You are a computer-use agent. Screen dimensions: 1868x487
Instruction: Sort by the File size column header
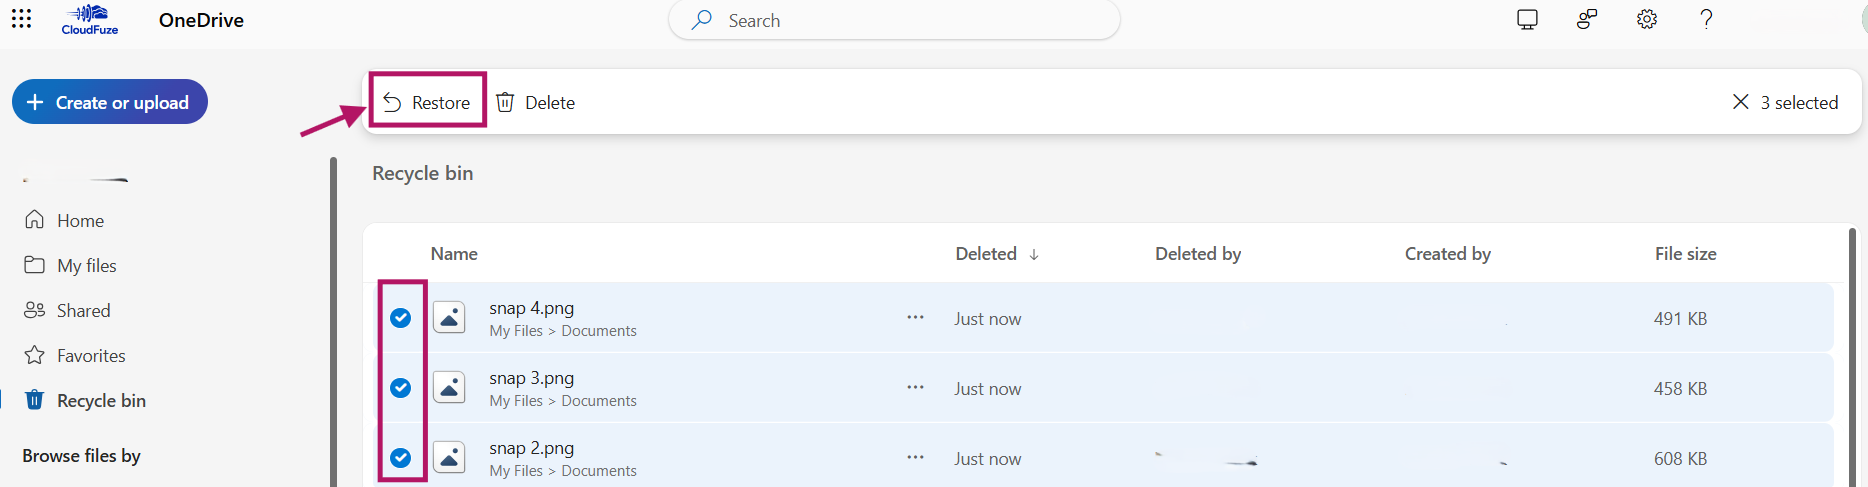[1685, 254]
